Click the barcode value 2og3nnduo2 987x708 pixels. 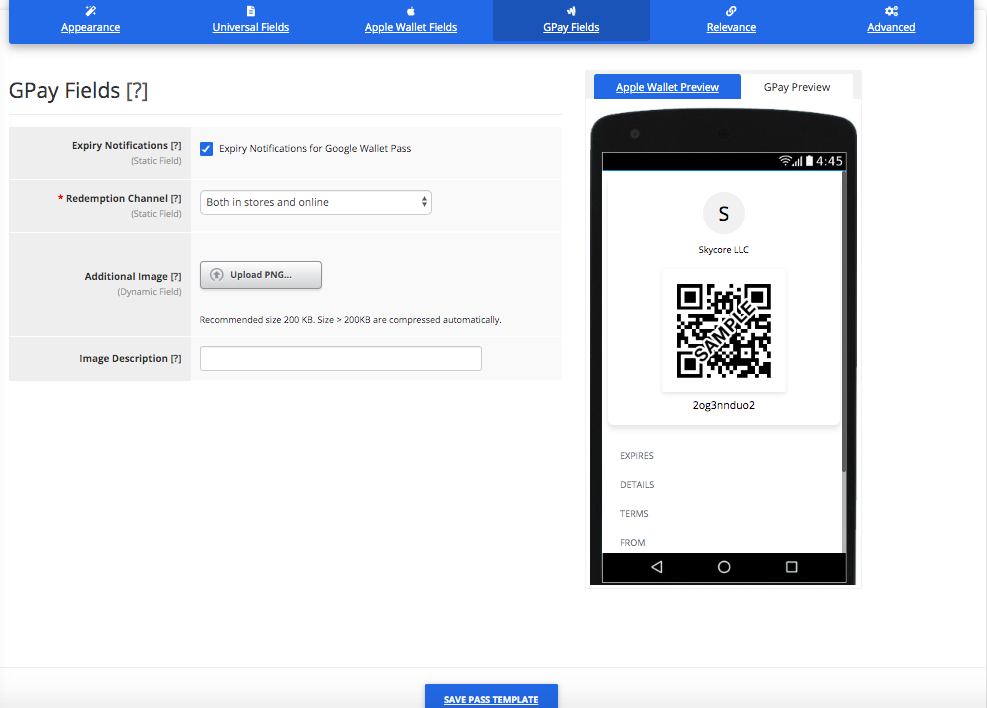(x=724, y=405)
